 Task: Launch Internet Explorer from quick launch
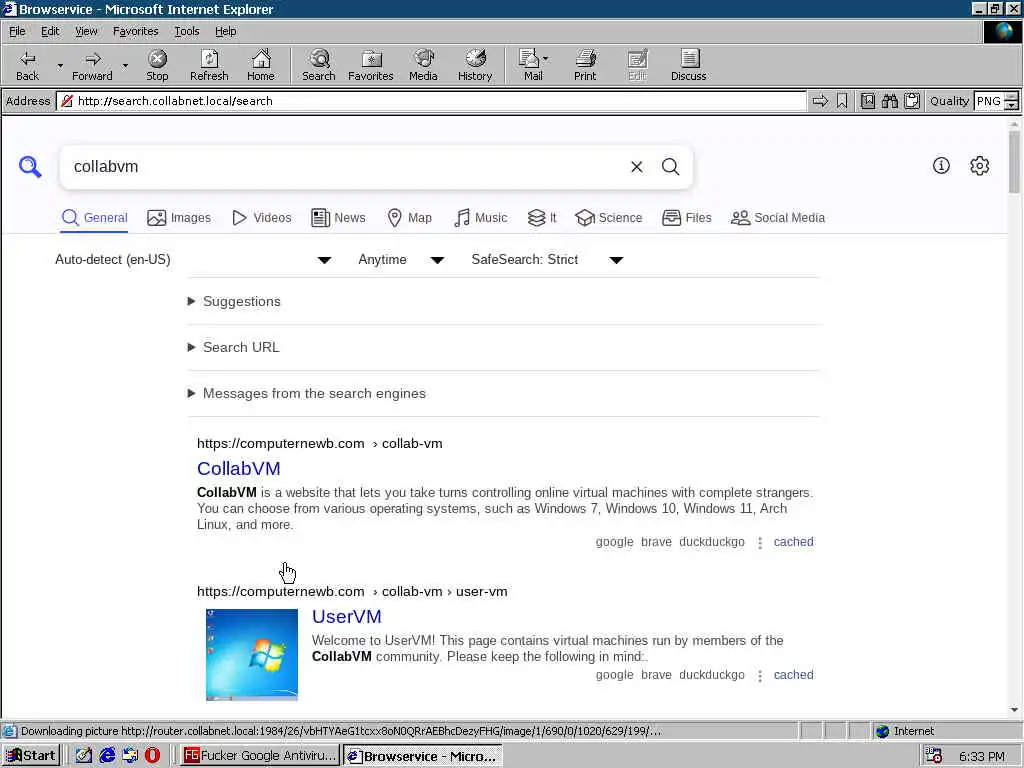(107, 756)
